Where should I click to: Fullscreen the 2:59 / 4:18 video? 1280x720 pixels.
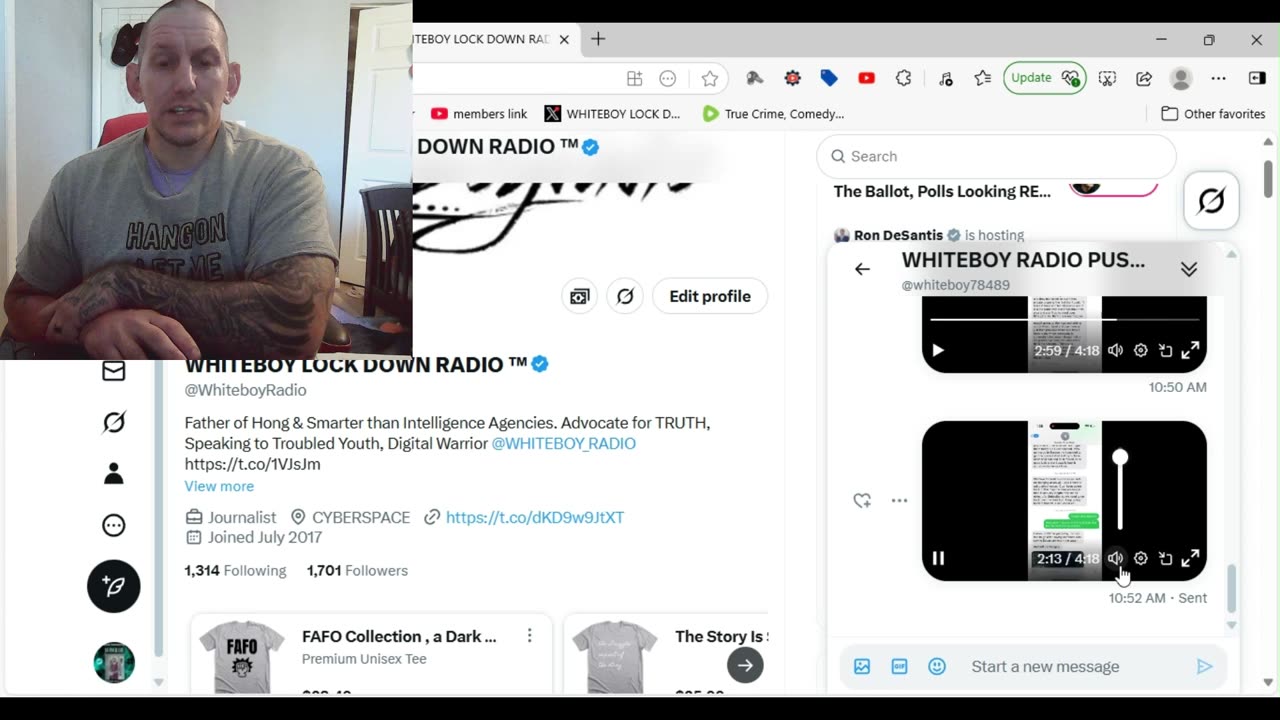tap(1190, 350)
